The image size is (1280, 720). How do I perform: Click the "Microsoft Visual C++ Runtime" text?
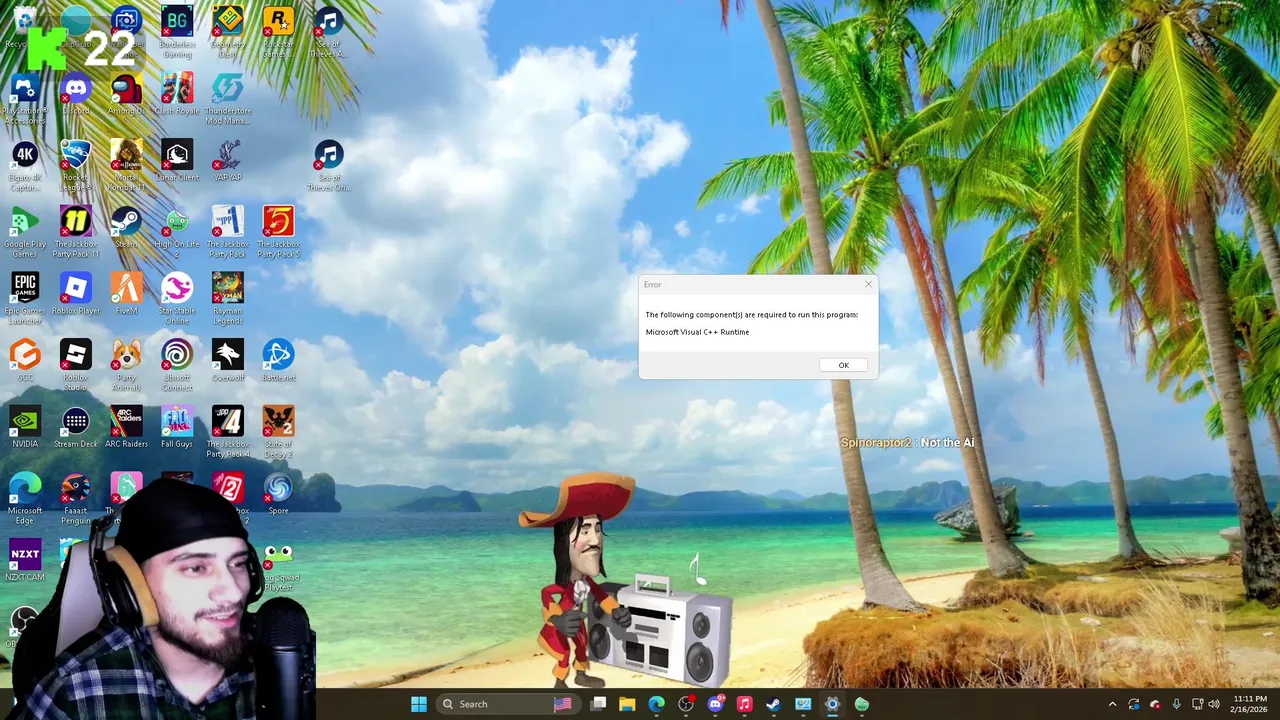pos(697,332)
